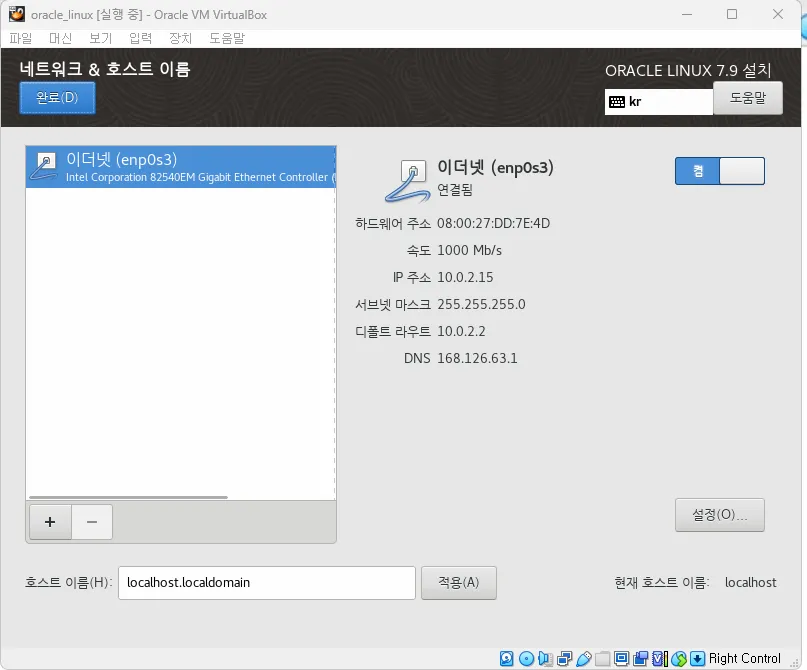This screenshot has width=807, height=670.
Task: Click the speed value 1000 Mb/s
Action: point(469,250)
